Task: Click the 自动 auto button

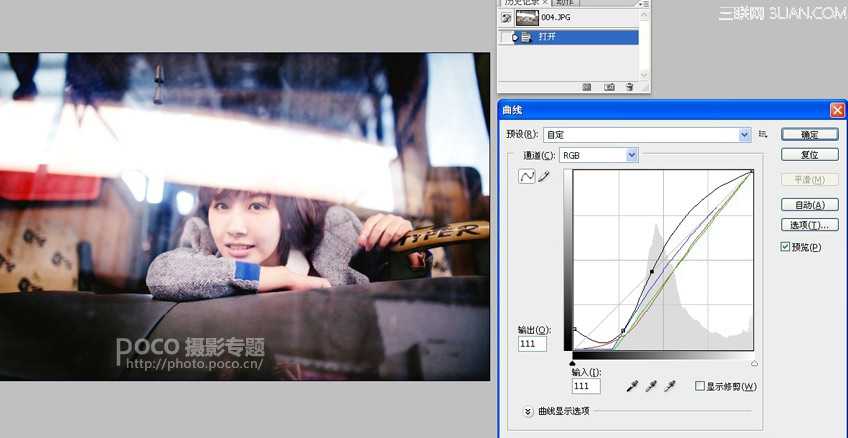Action: point(810,205)
